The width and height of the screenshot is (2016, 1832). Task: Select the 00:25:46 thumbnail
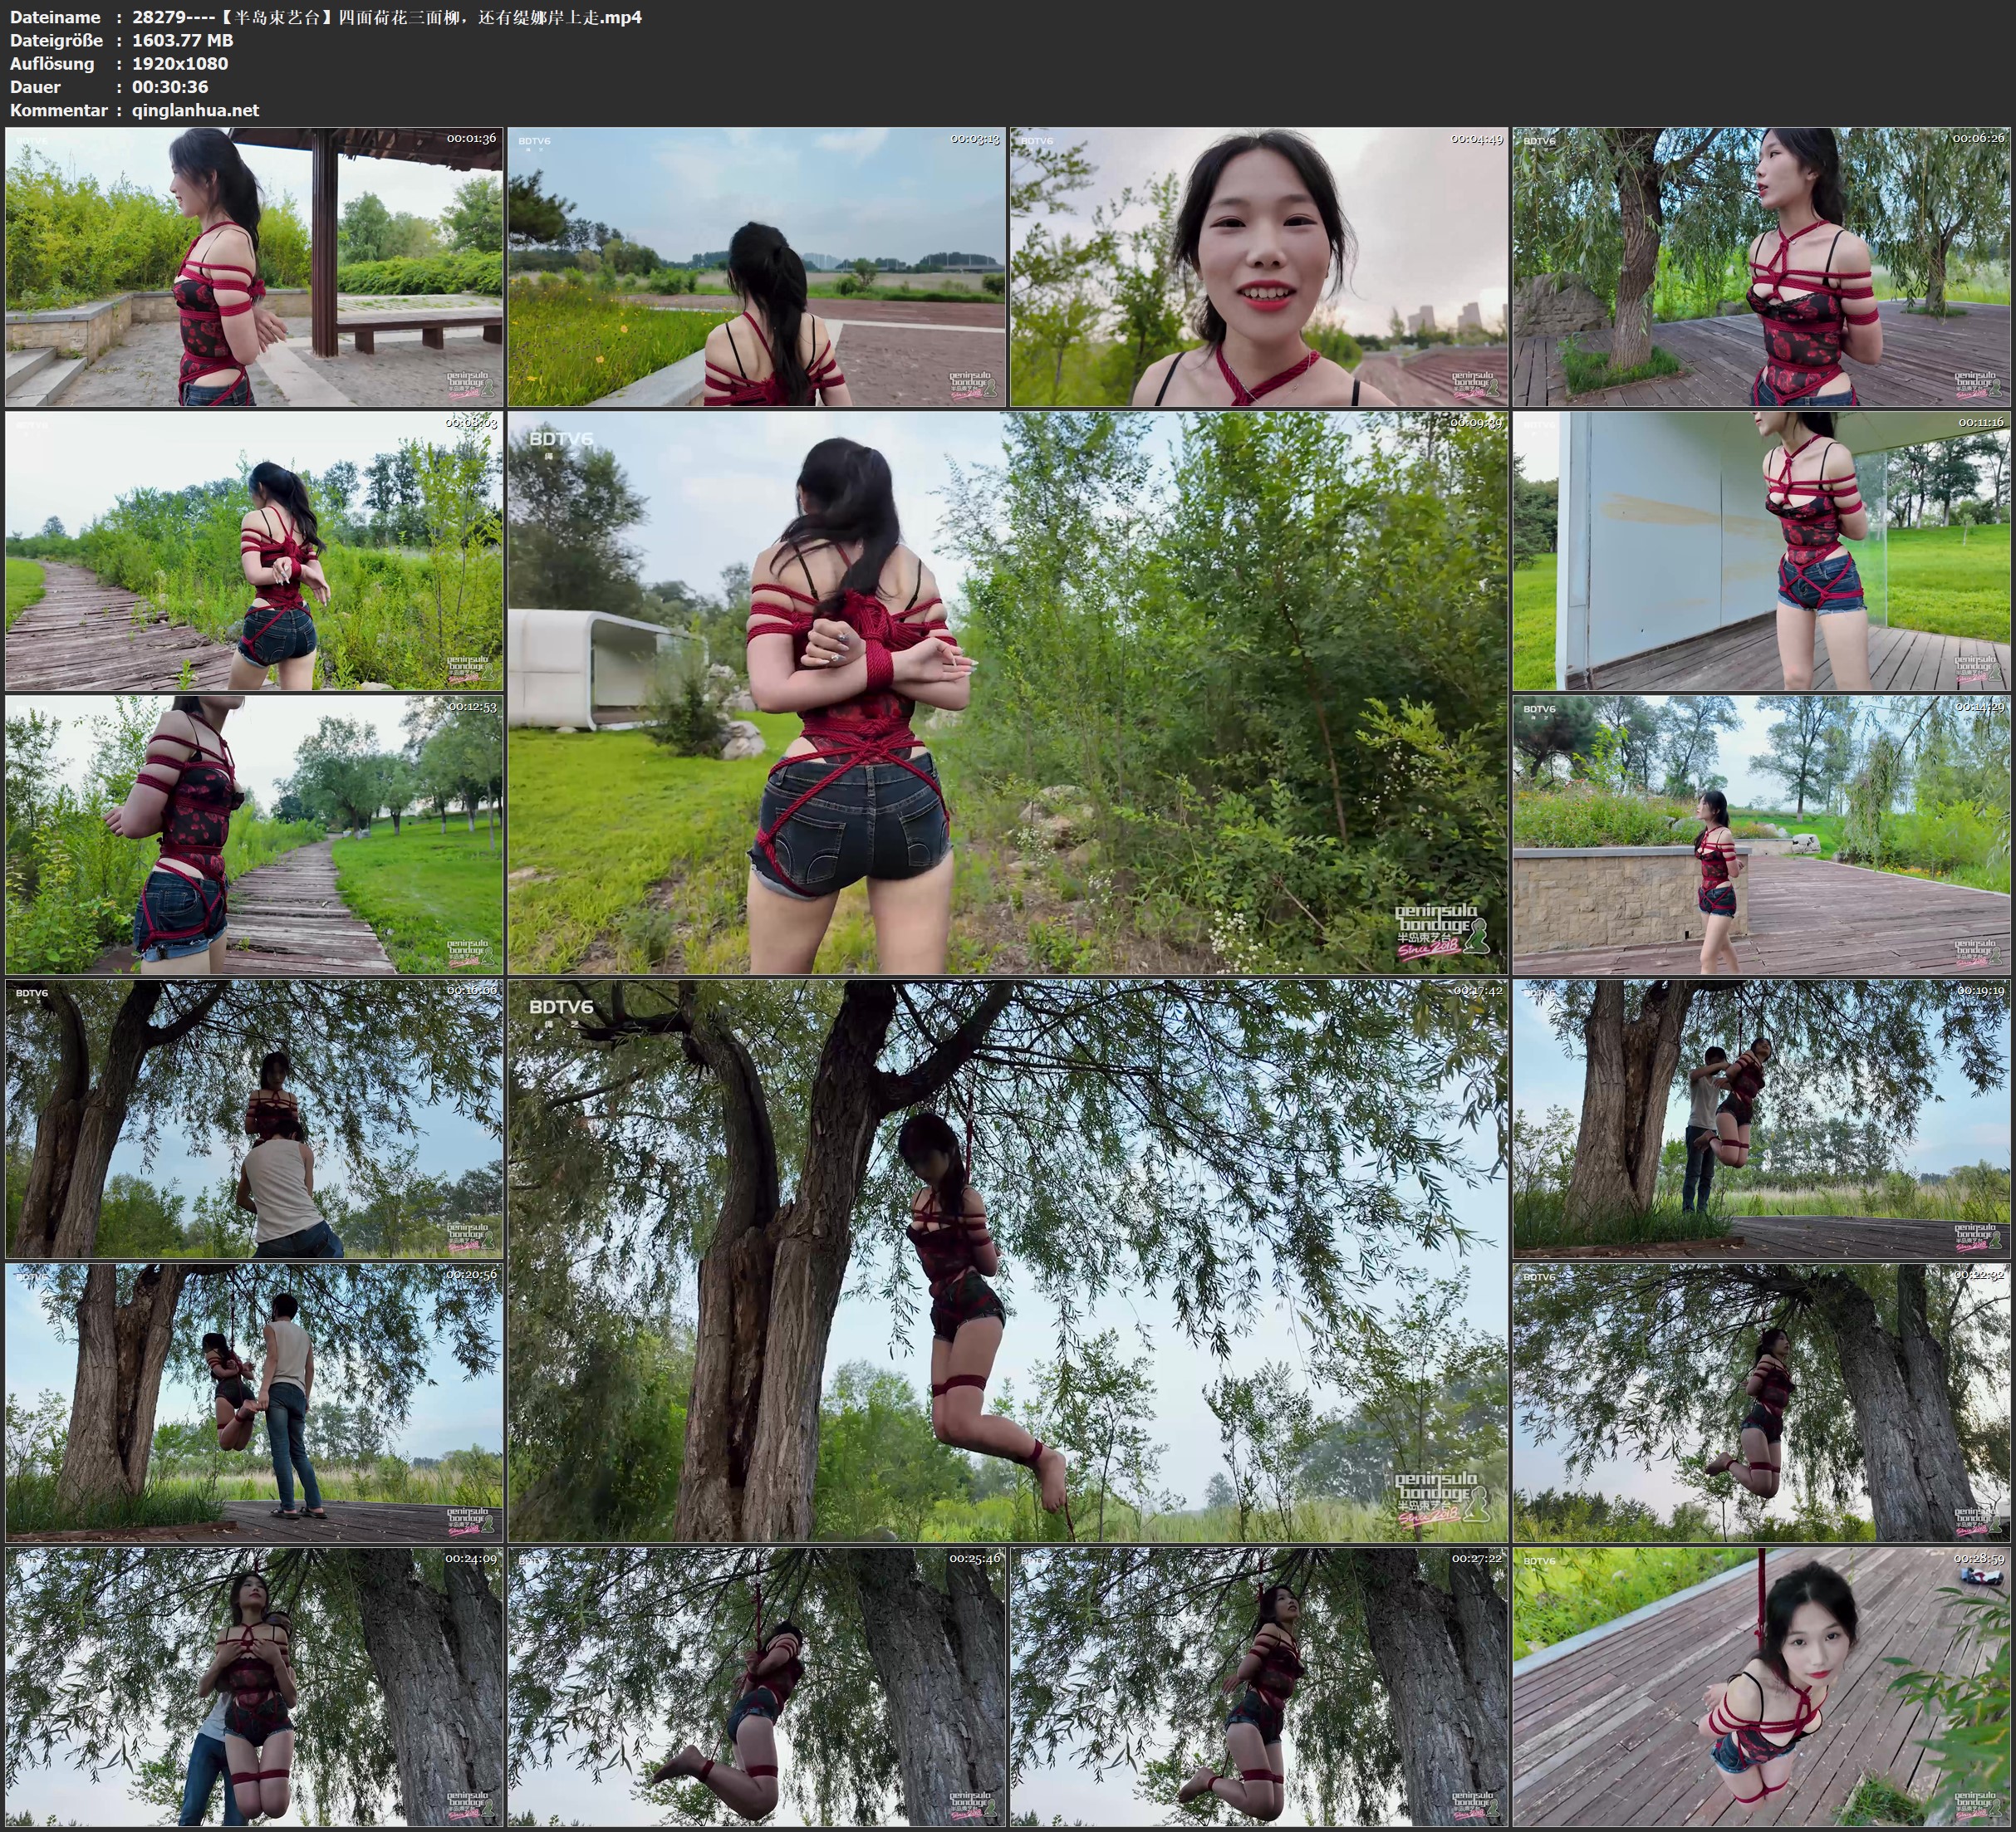click(756, 1687)
